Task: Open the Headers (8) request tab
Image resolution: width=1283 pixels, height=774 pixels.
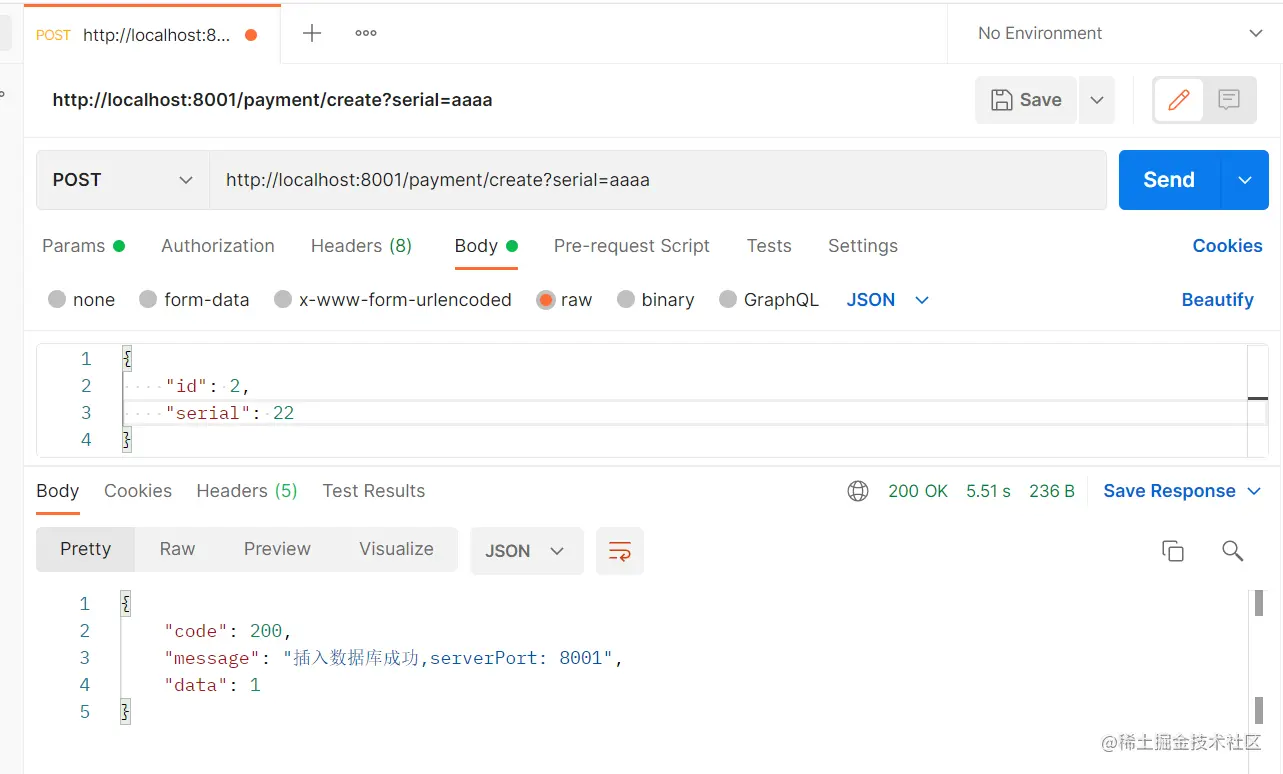Action: [x=361, y=246]
